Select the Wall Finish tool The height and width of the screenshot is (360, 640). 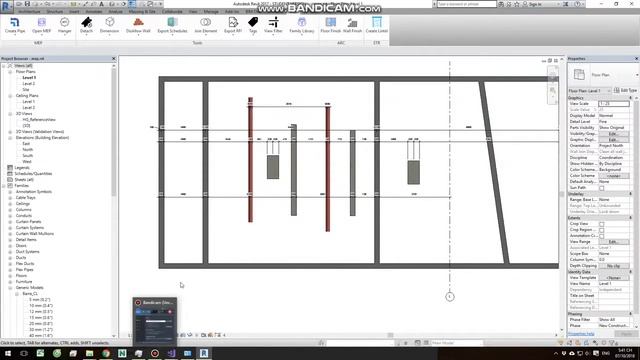(352, 25)
